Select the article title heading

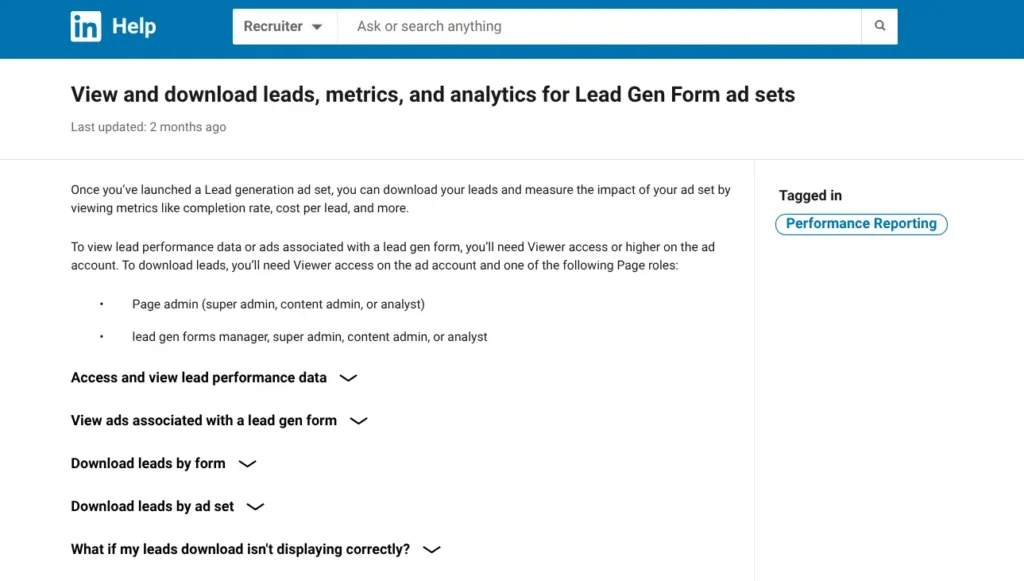(432, 94)
